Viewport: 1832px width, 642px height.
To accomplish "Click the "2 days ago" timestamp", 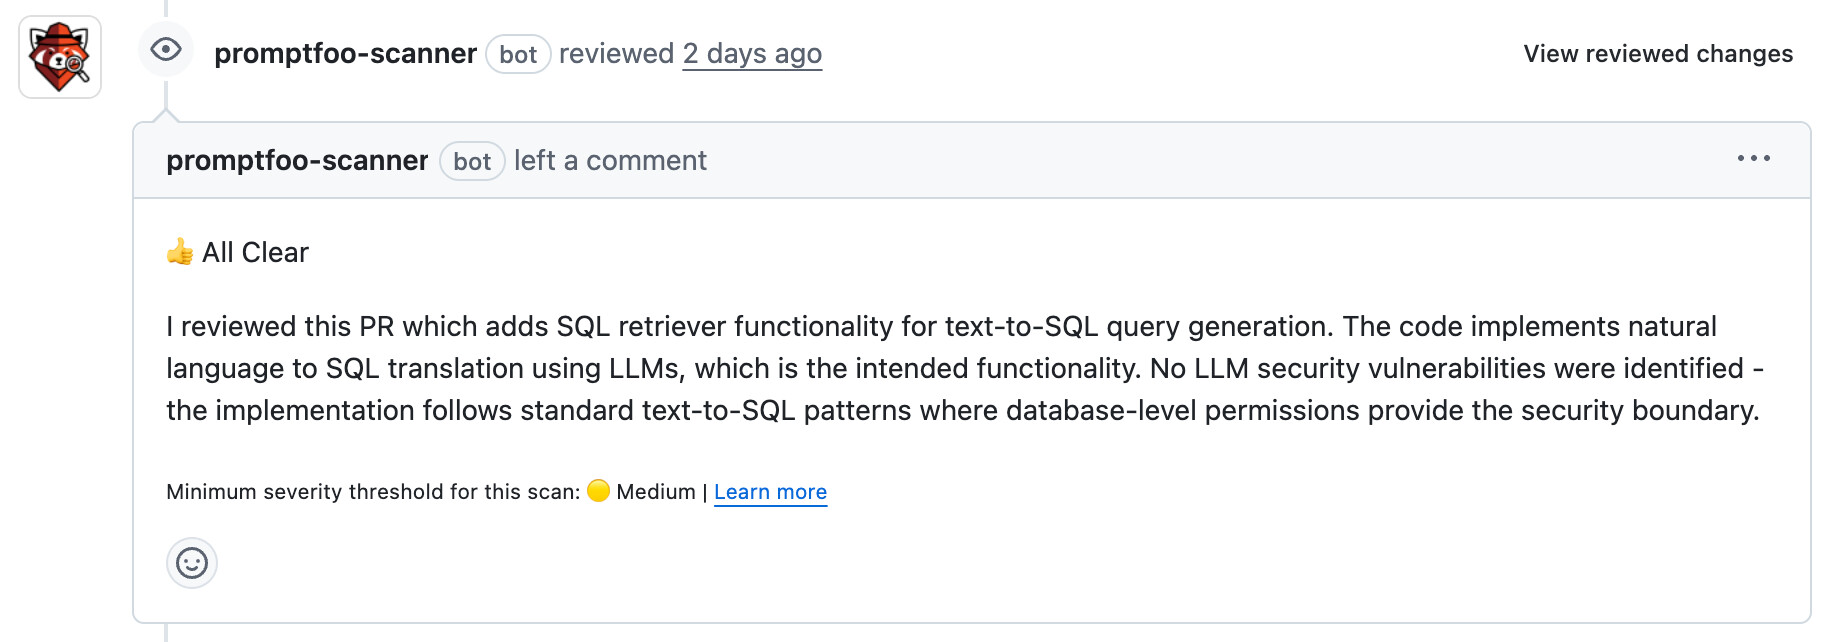I will click(x=752, y=54).
